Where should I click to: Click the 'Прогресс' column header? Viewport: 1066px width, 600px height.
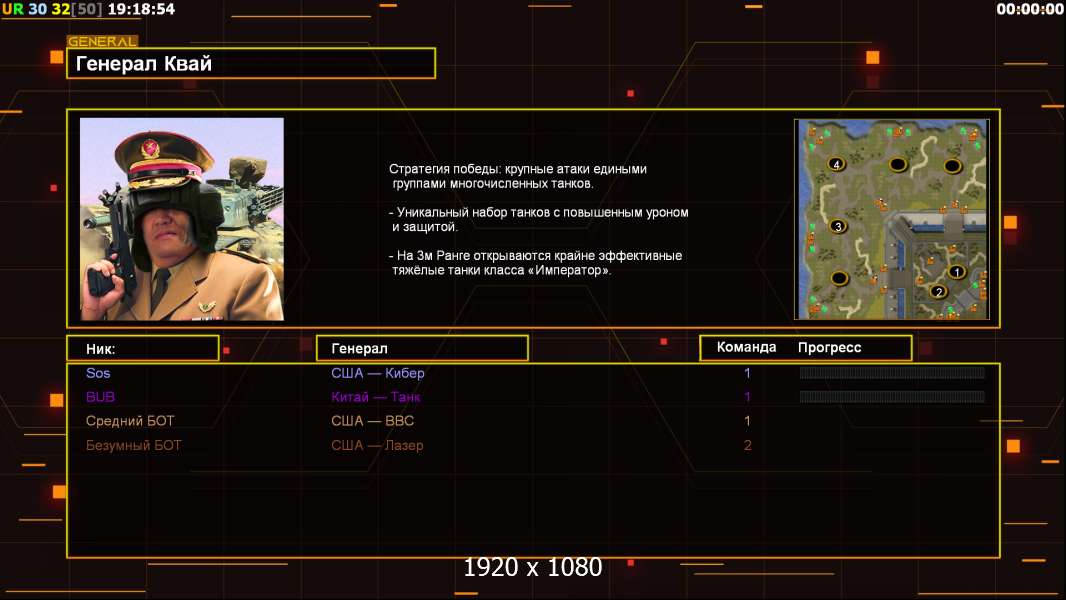click(x=829, y=347)
